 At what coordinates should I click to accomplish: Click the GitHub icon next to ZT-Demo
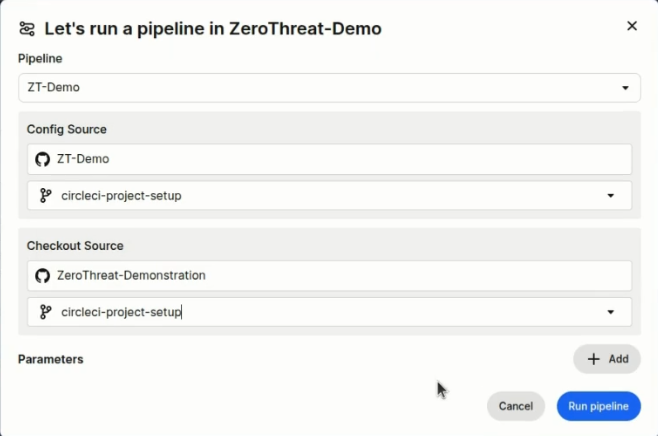[43, 159]
